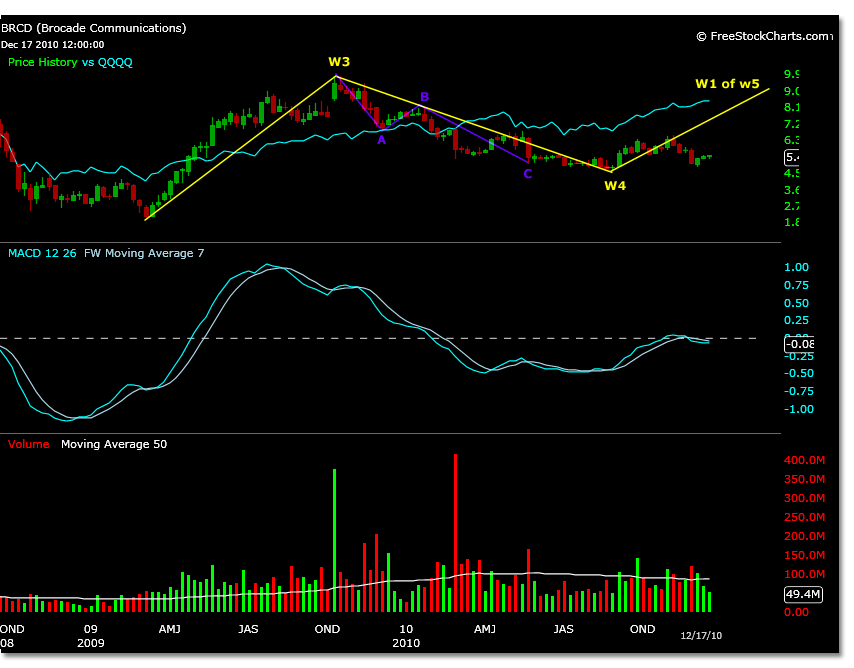Click the Moving Average 50 label
854x668 pixels.
pyautogui.click(x=114, y=443)
